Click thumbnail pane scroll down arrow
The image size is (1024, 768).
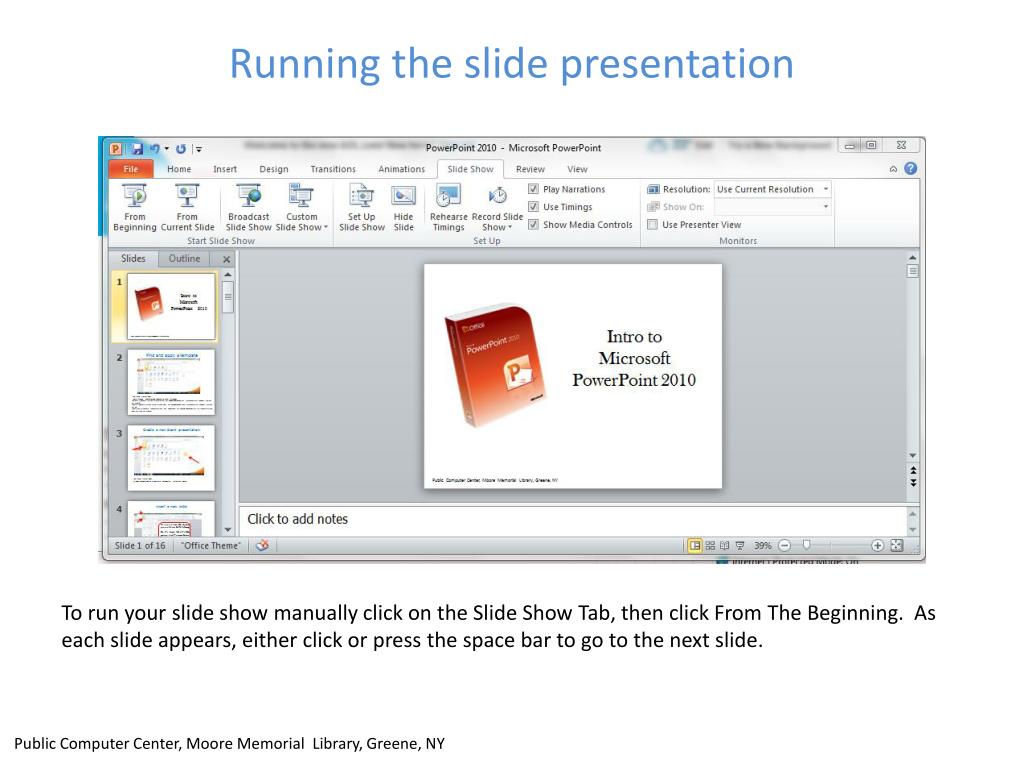tap(227, 530)
